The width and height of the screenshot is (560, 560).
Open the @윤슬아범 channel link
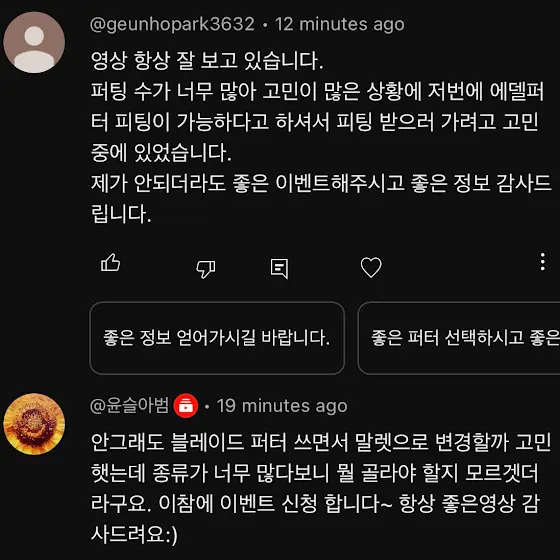129,406
